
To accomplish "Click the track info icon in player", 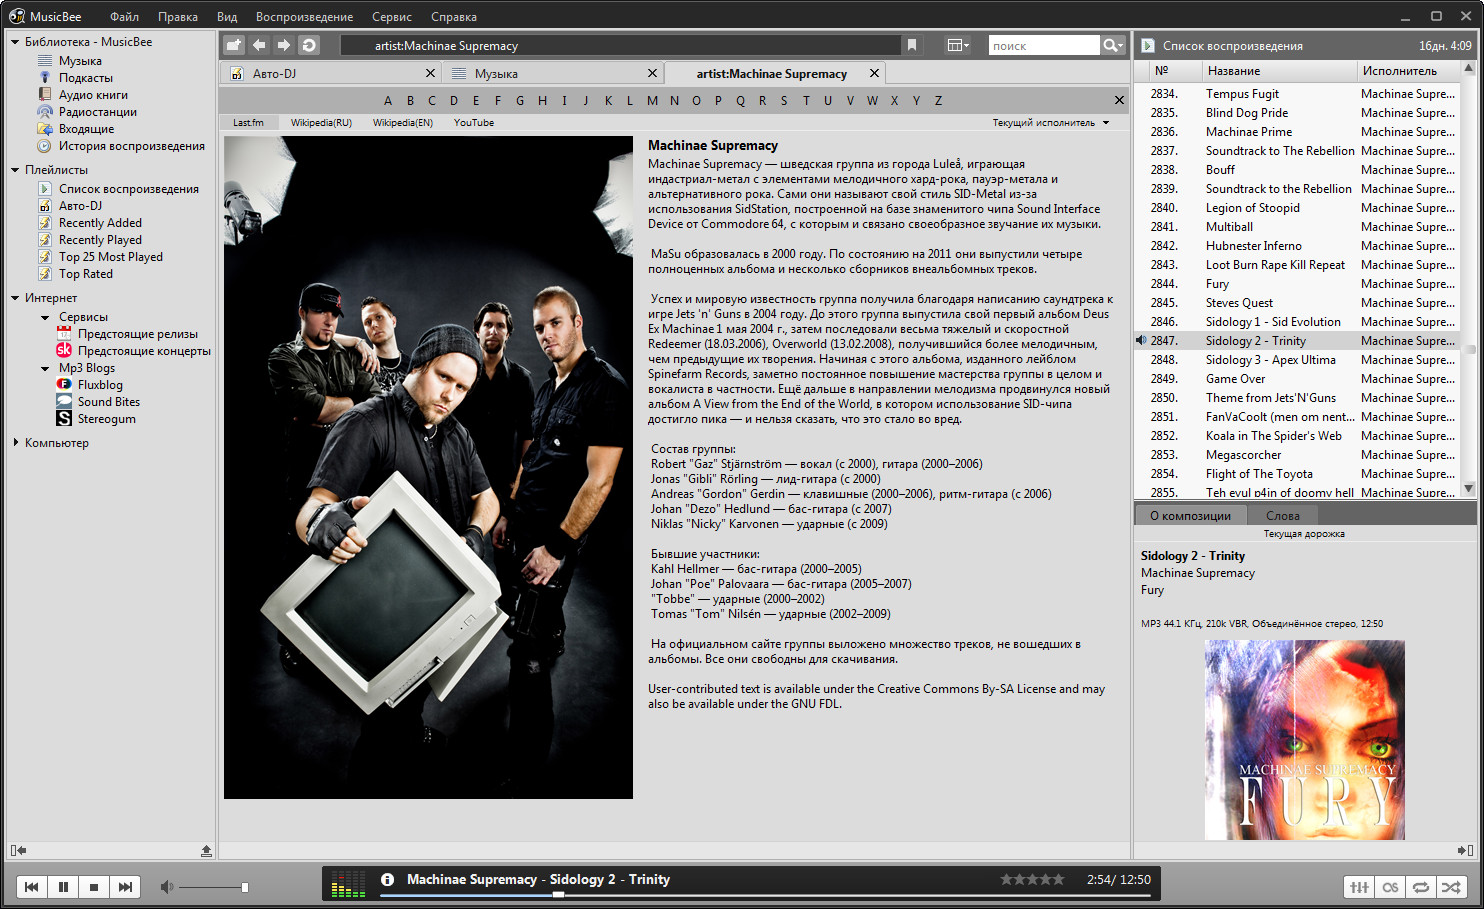I will coord(387,880).
